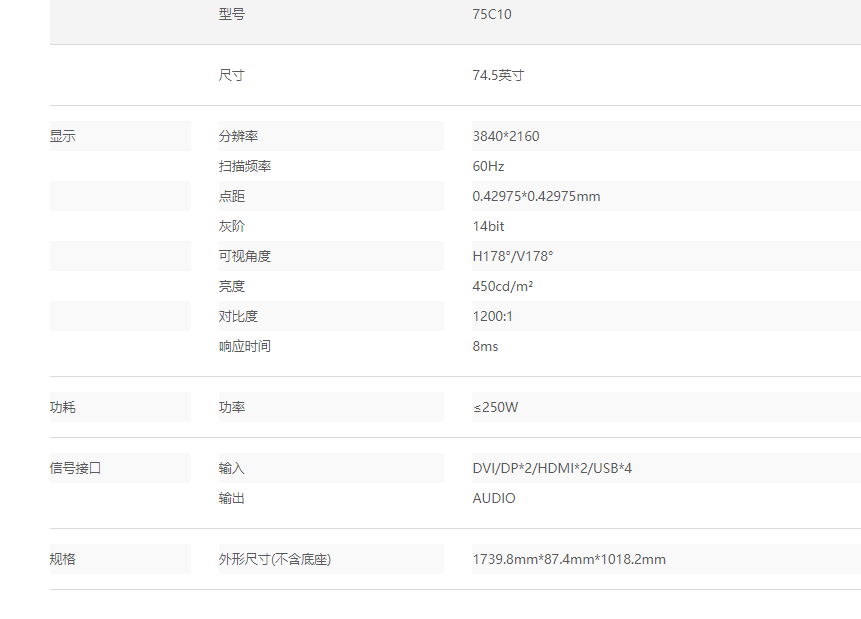Select the AUDIO output value
The image size is (861, 619).
pos(494,498)
